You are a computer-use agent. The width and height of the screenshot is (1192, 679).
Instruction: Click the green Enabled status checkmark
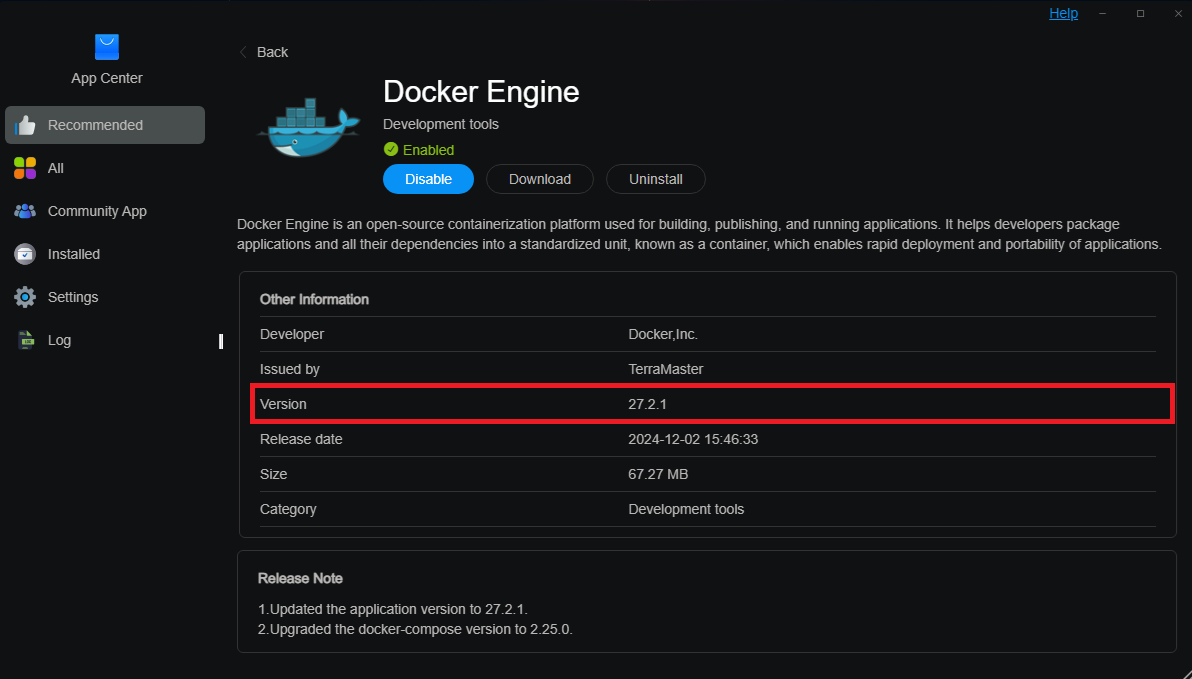391,149
